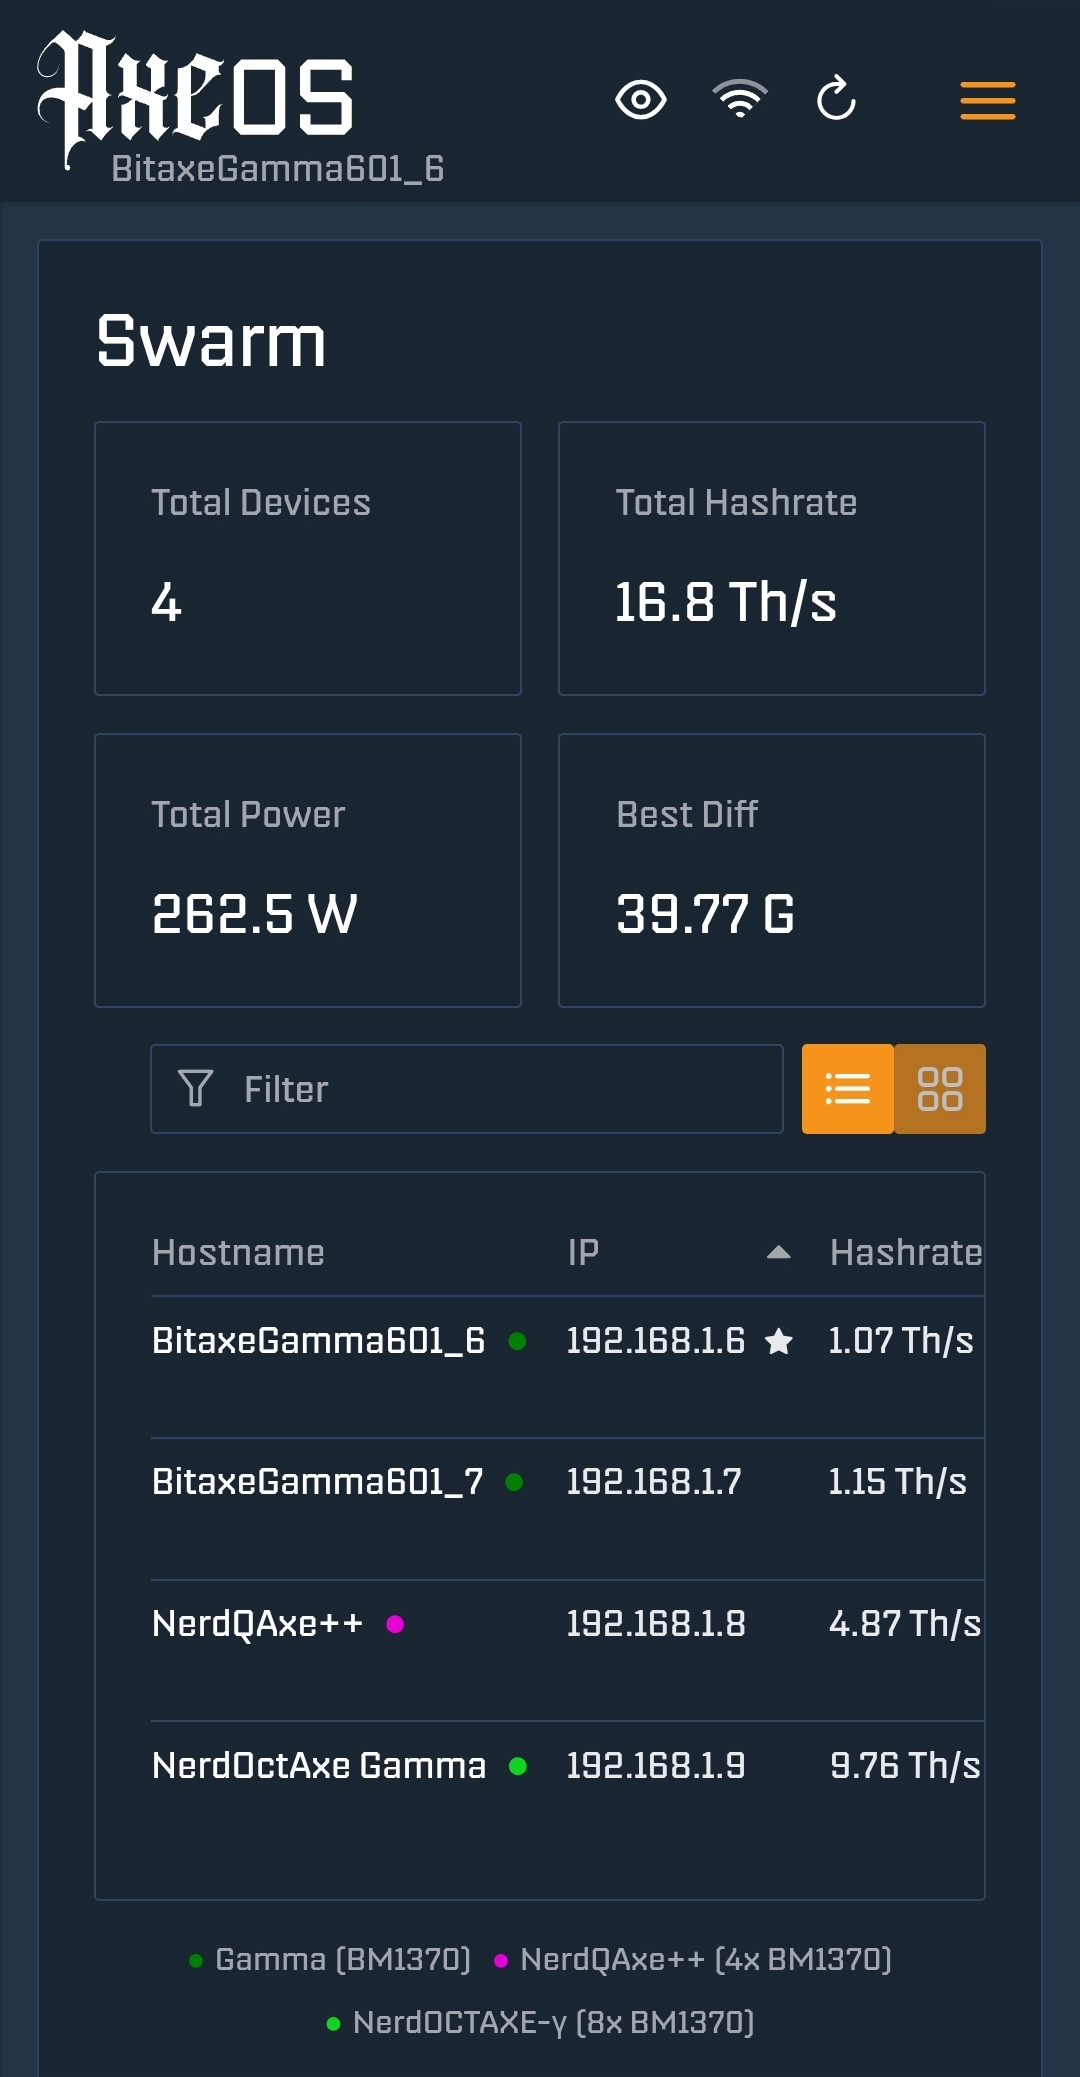Viewport: 1080px width, 2077px height.
Task: Toggle the eye visibility icon in header
Action: pos(640,100)
